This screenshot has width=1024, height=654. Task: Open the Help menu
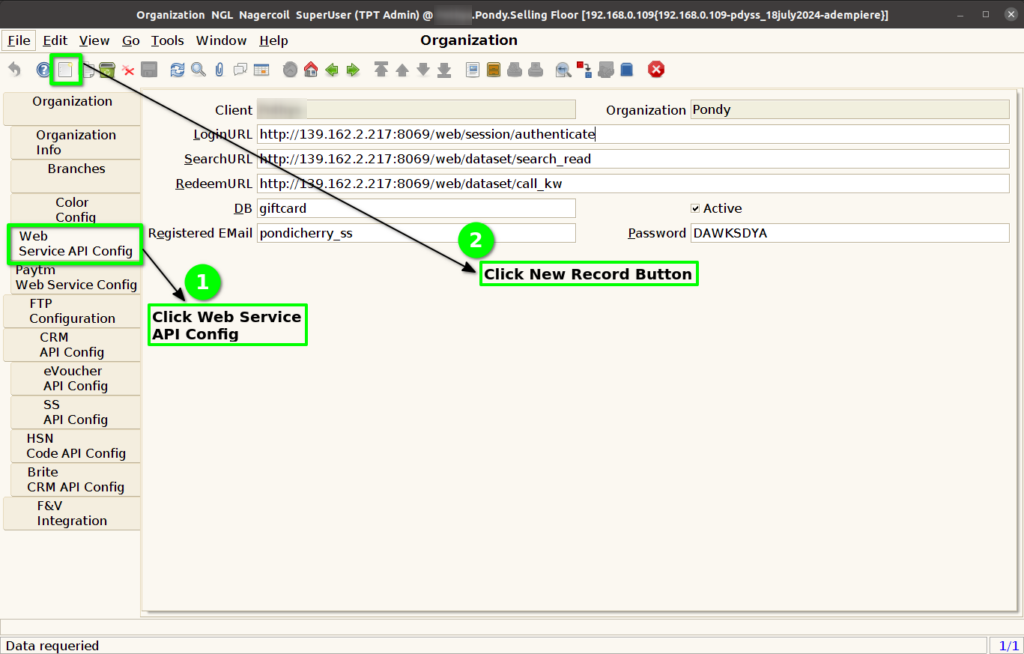(x=274, y=41)
